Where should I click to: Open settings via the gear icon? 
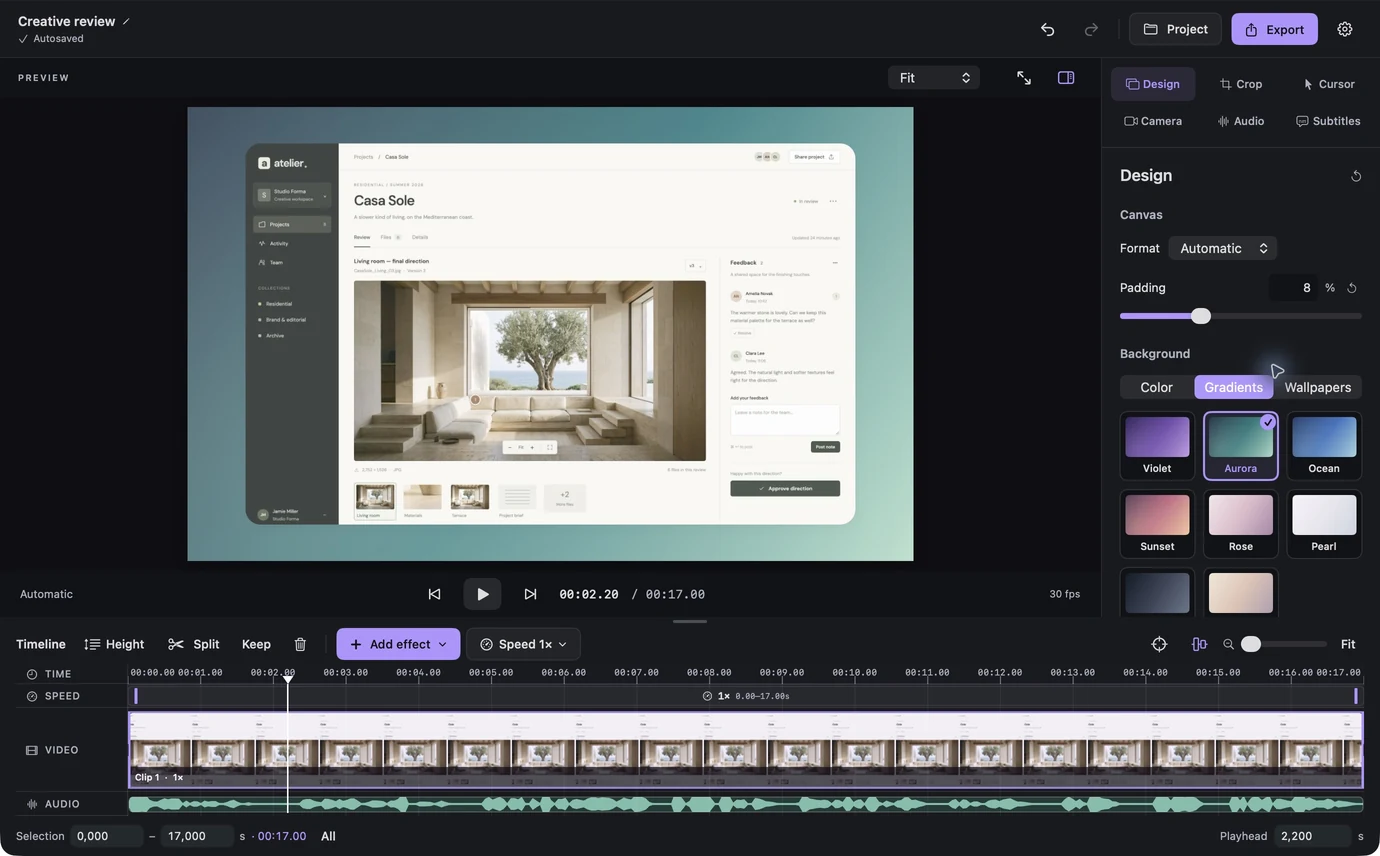click(1345, 29)
